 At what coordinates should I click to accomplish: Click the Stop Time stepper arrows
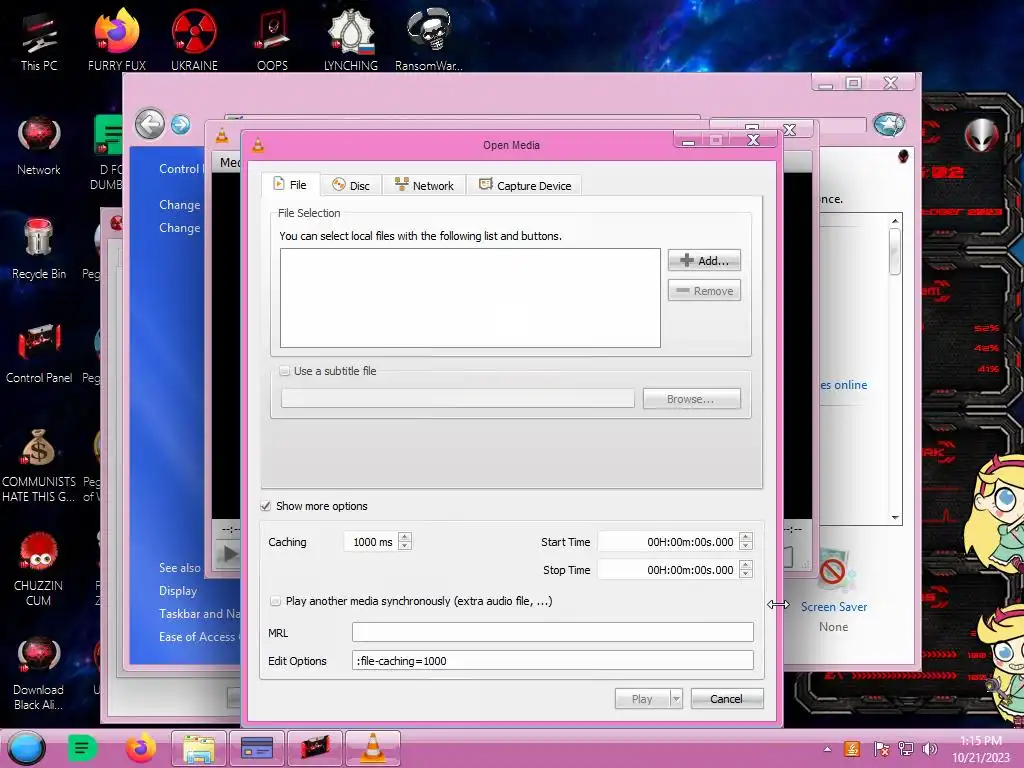click(x=746, y=569)
